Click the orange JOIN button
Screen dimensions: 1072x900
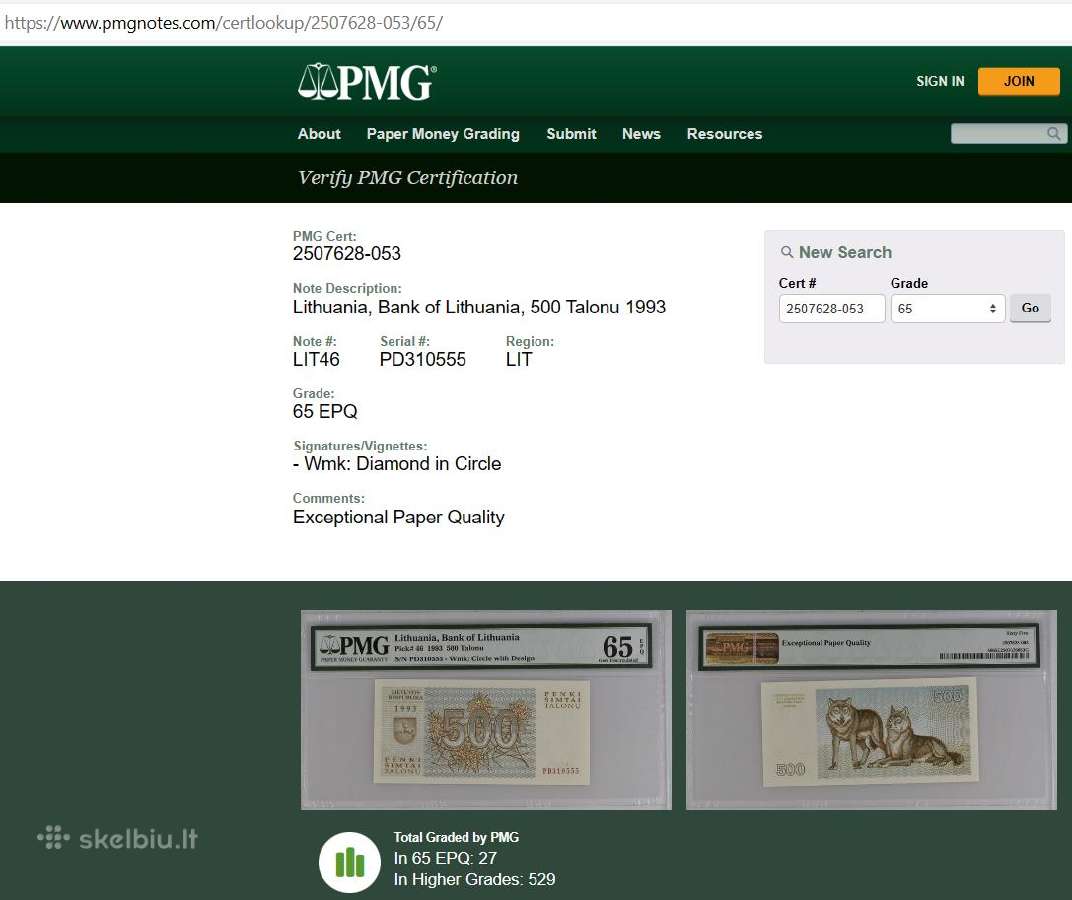[x=1019, y=81]
